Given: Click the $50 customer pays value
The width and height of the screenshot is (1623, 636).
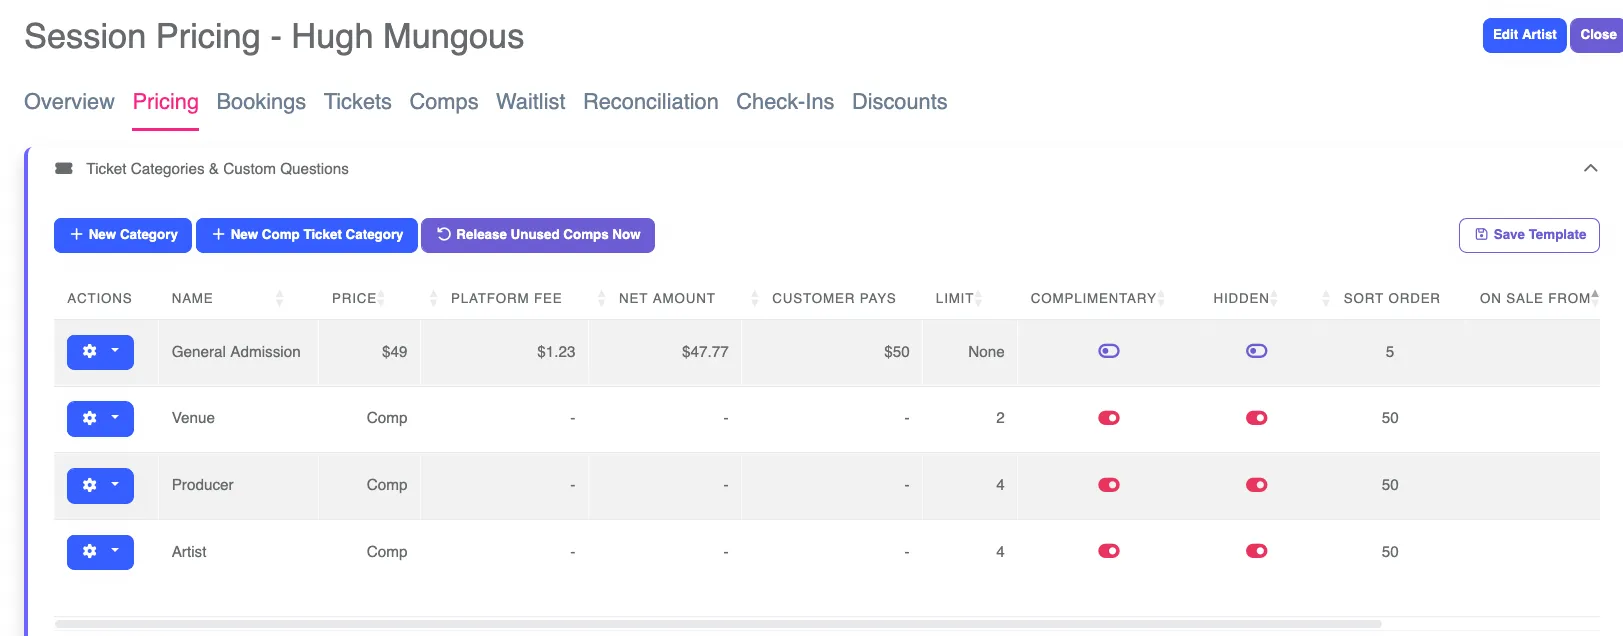Looking at the screenshot, I should pyautogui.click(x=897, y=352).
